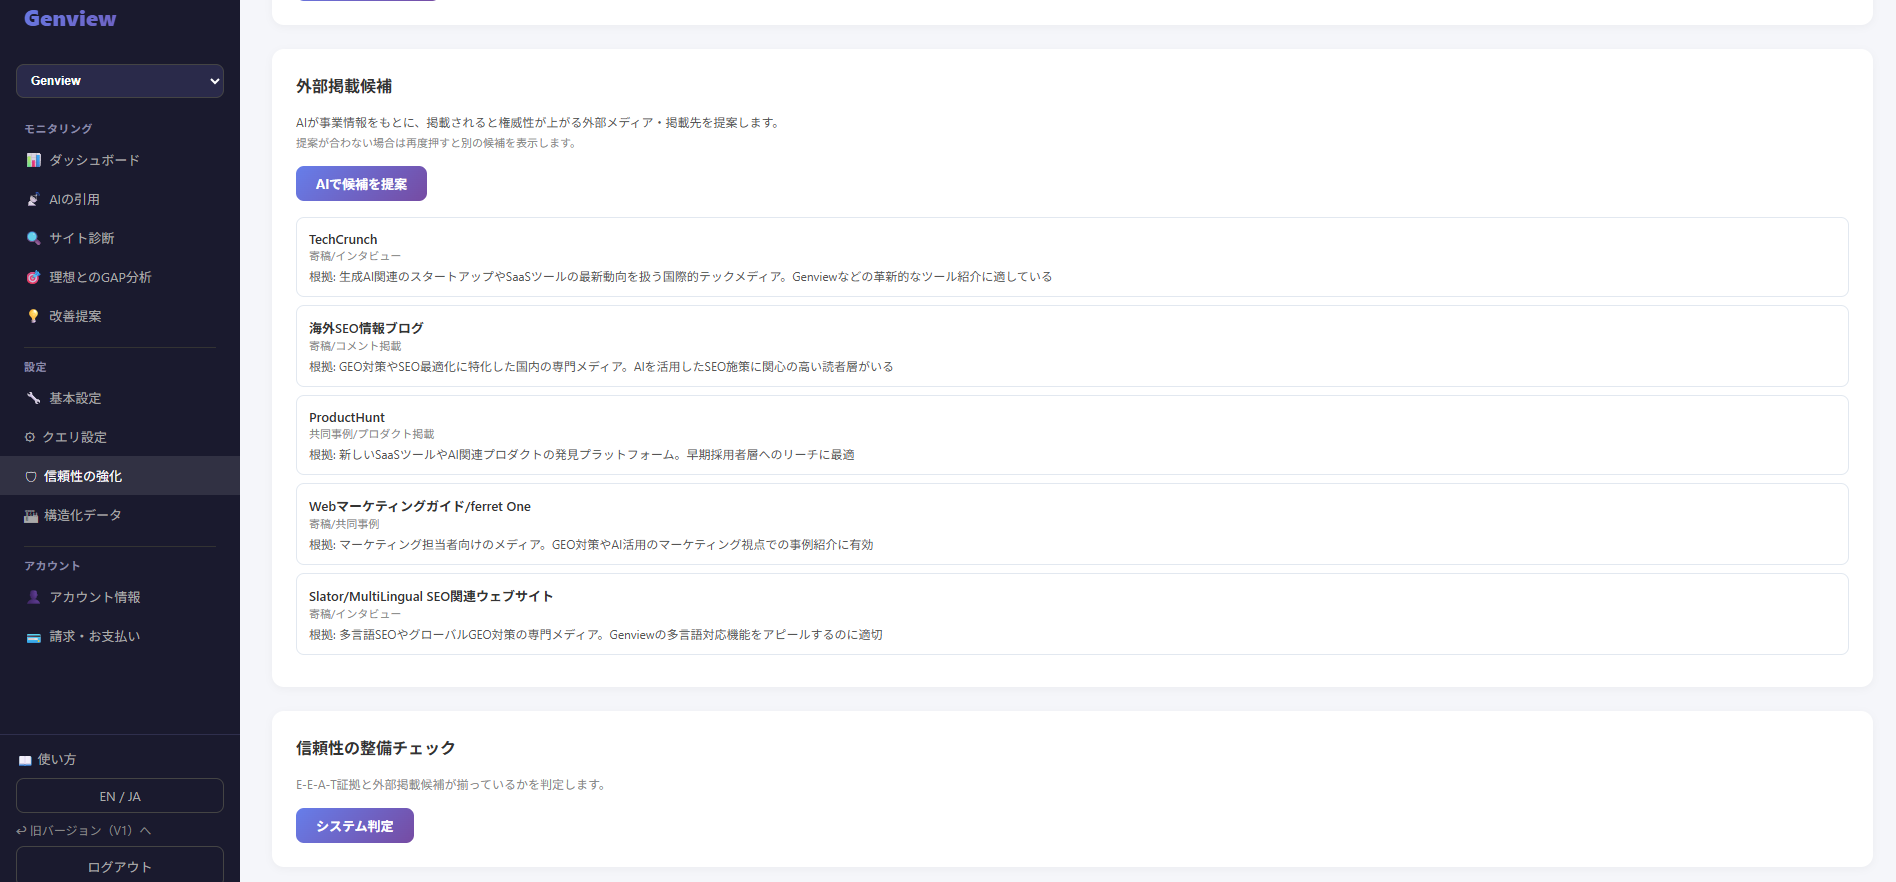
Task: Click the 理想とのGAP分析 target icon
Action: point(34,277)
